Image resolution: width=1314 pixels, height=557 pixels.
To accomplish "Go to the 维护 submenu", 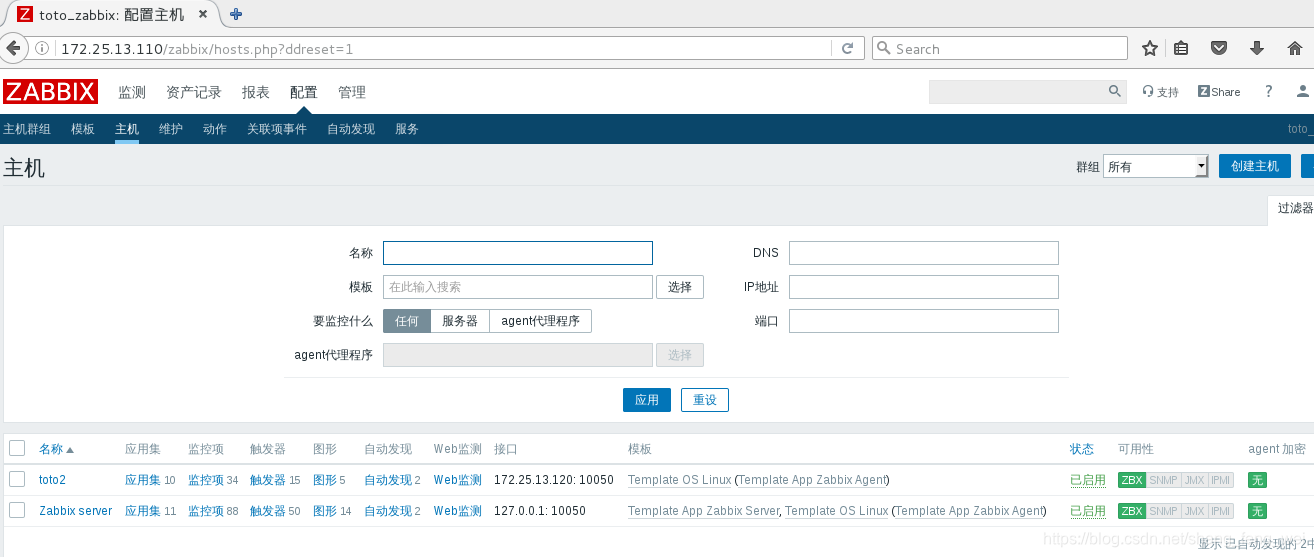I will [171, 129].
